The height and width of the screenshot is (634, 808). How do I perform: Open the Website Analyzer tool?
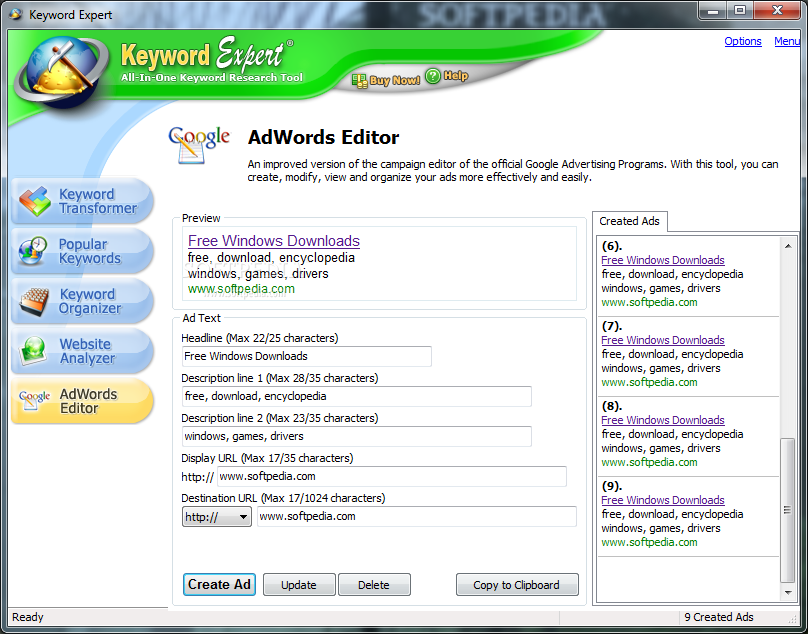(82, 351)
